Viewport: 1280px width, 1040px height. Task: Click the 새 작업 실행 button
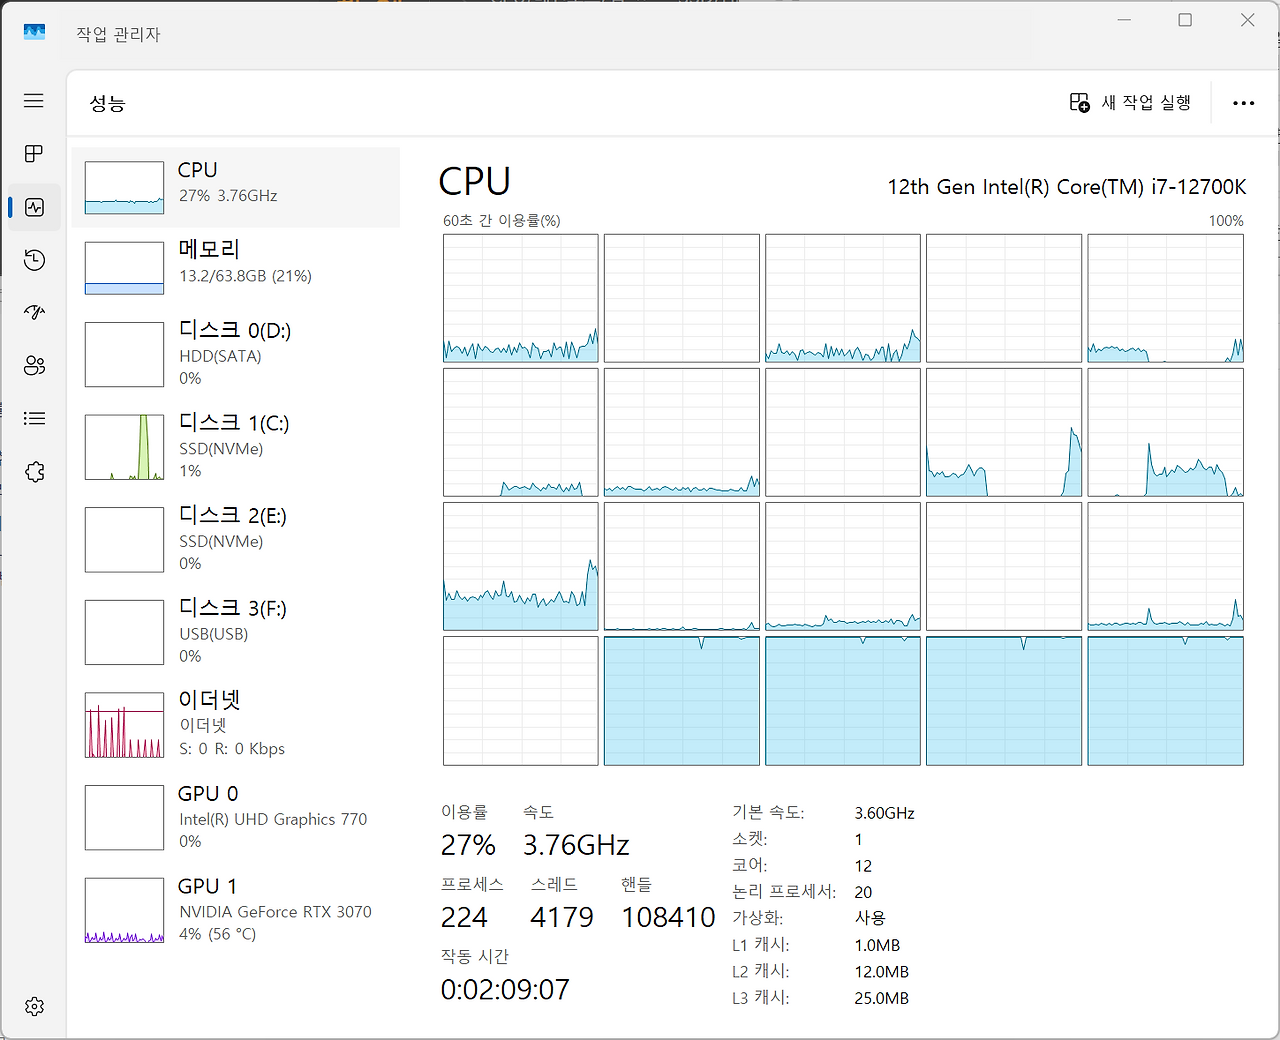point(1130,103)
